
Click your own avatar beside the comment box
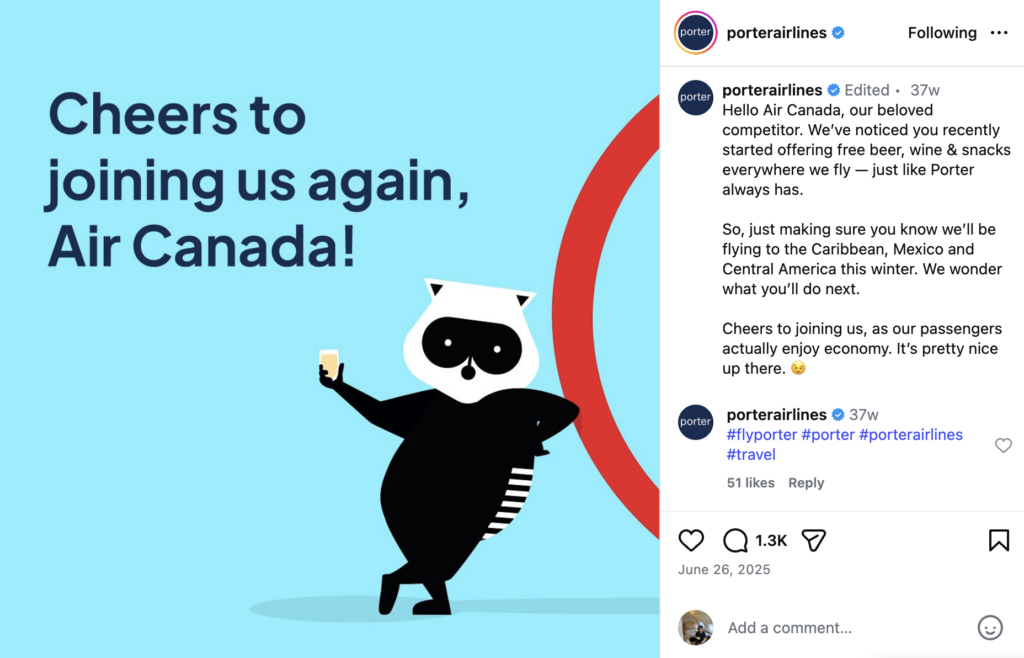(x=695, y=627)
